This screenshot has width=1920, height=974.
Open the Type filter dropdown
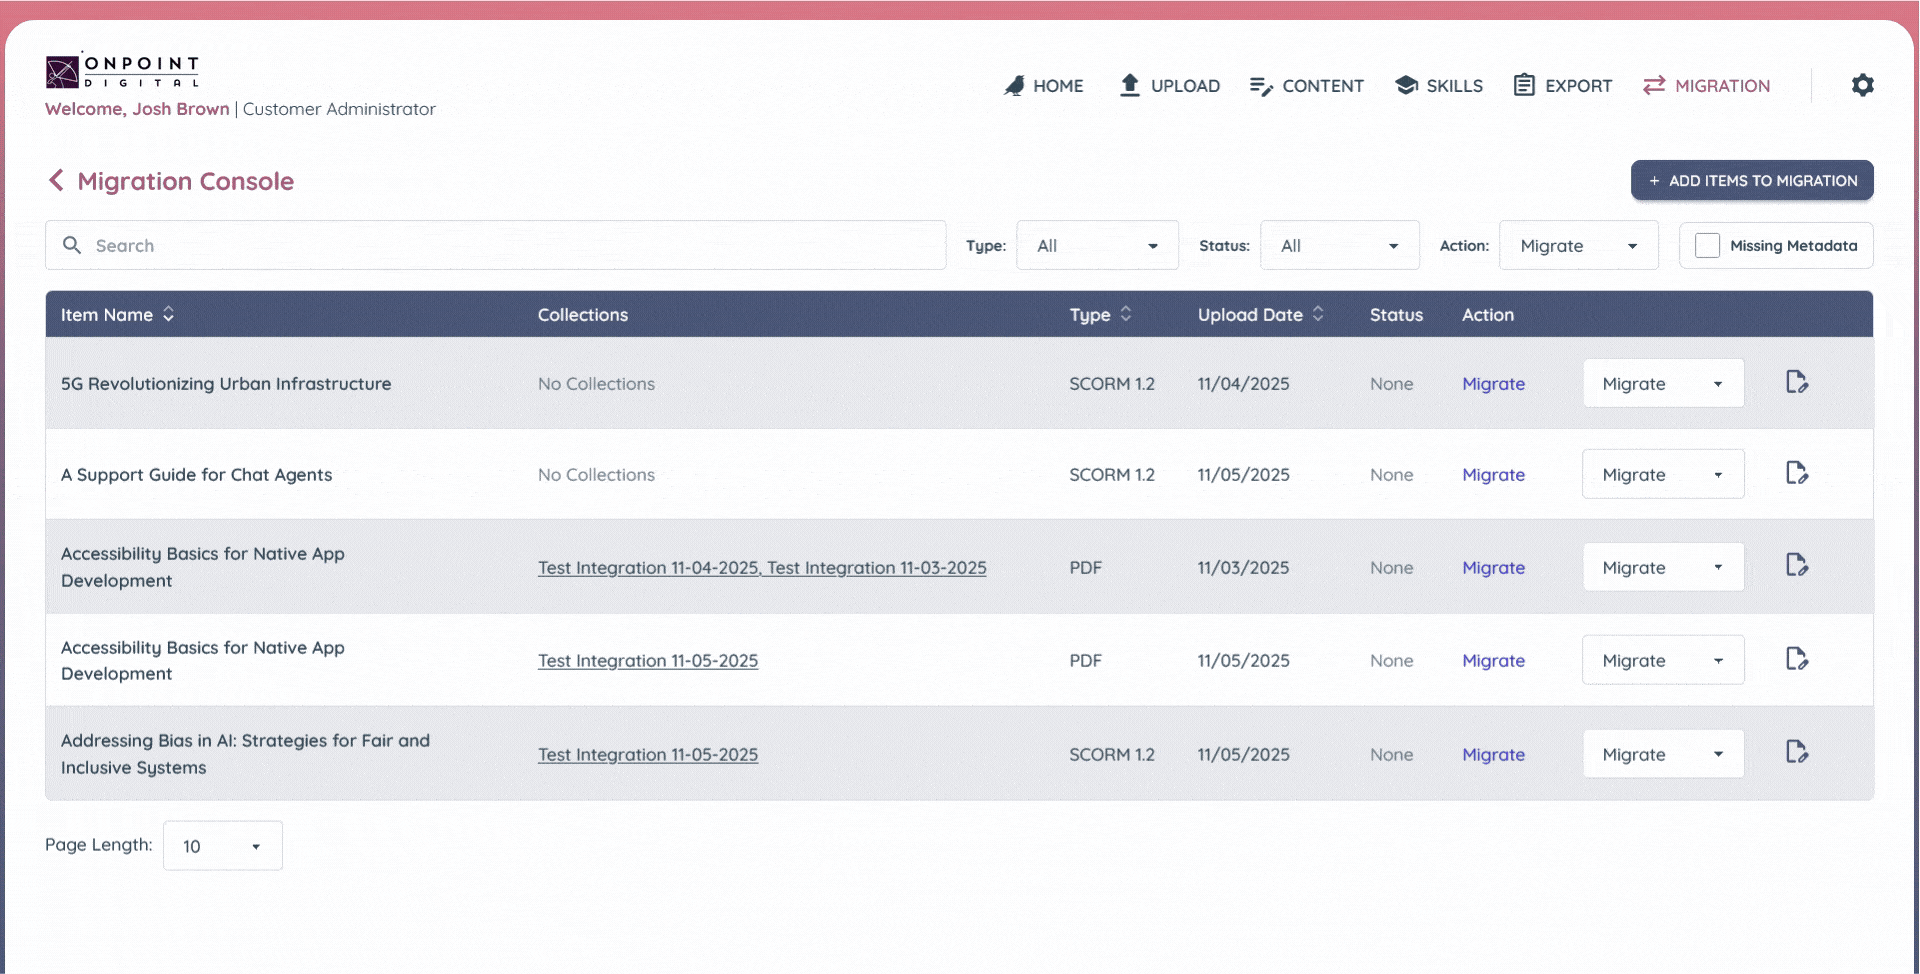1097,246
